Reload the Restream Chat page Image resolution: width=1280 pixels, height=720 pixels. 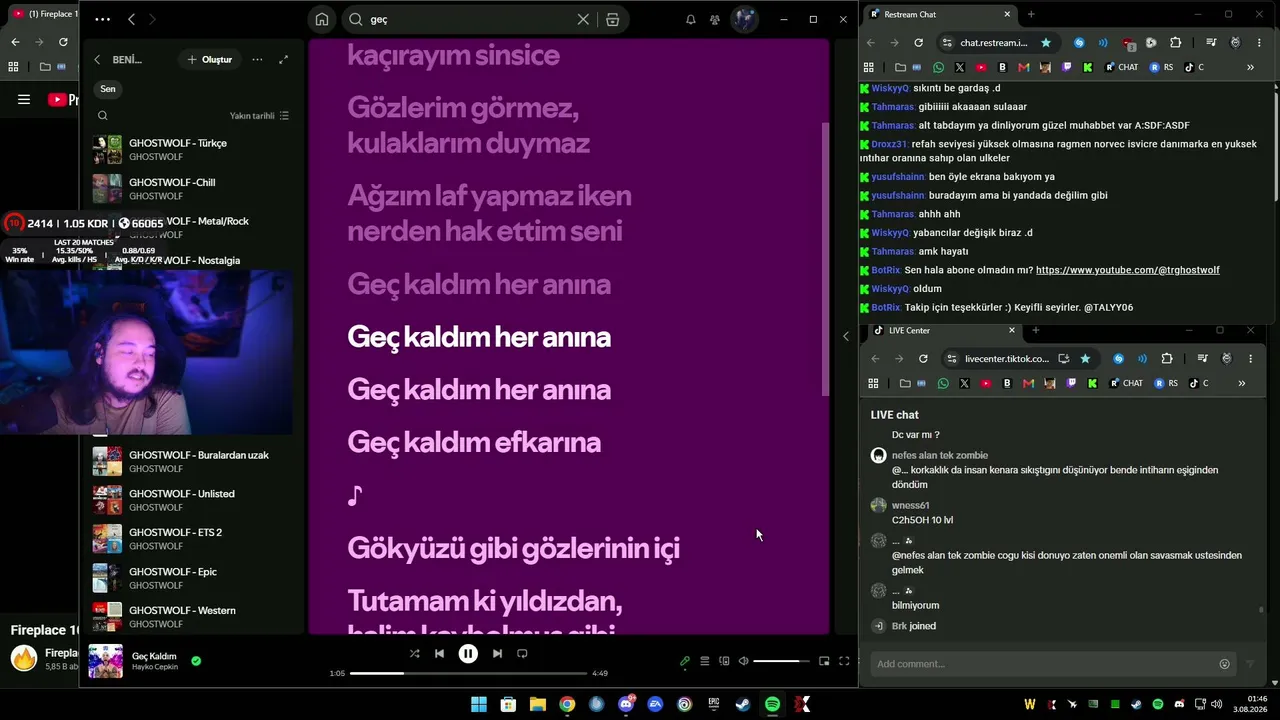pos(918,43)
